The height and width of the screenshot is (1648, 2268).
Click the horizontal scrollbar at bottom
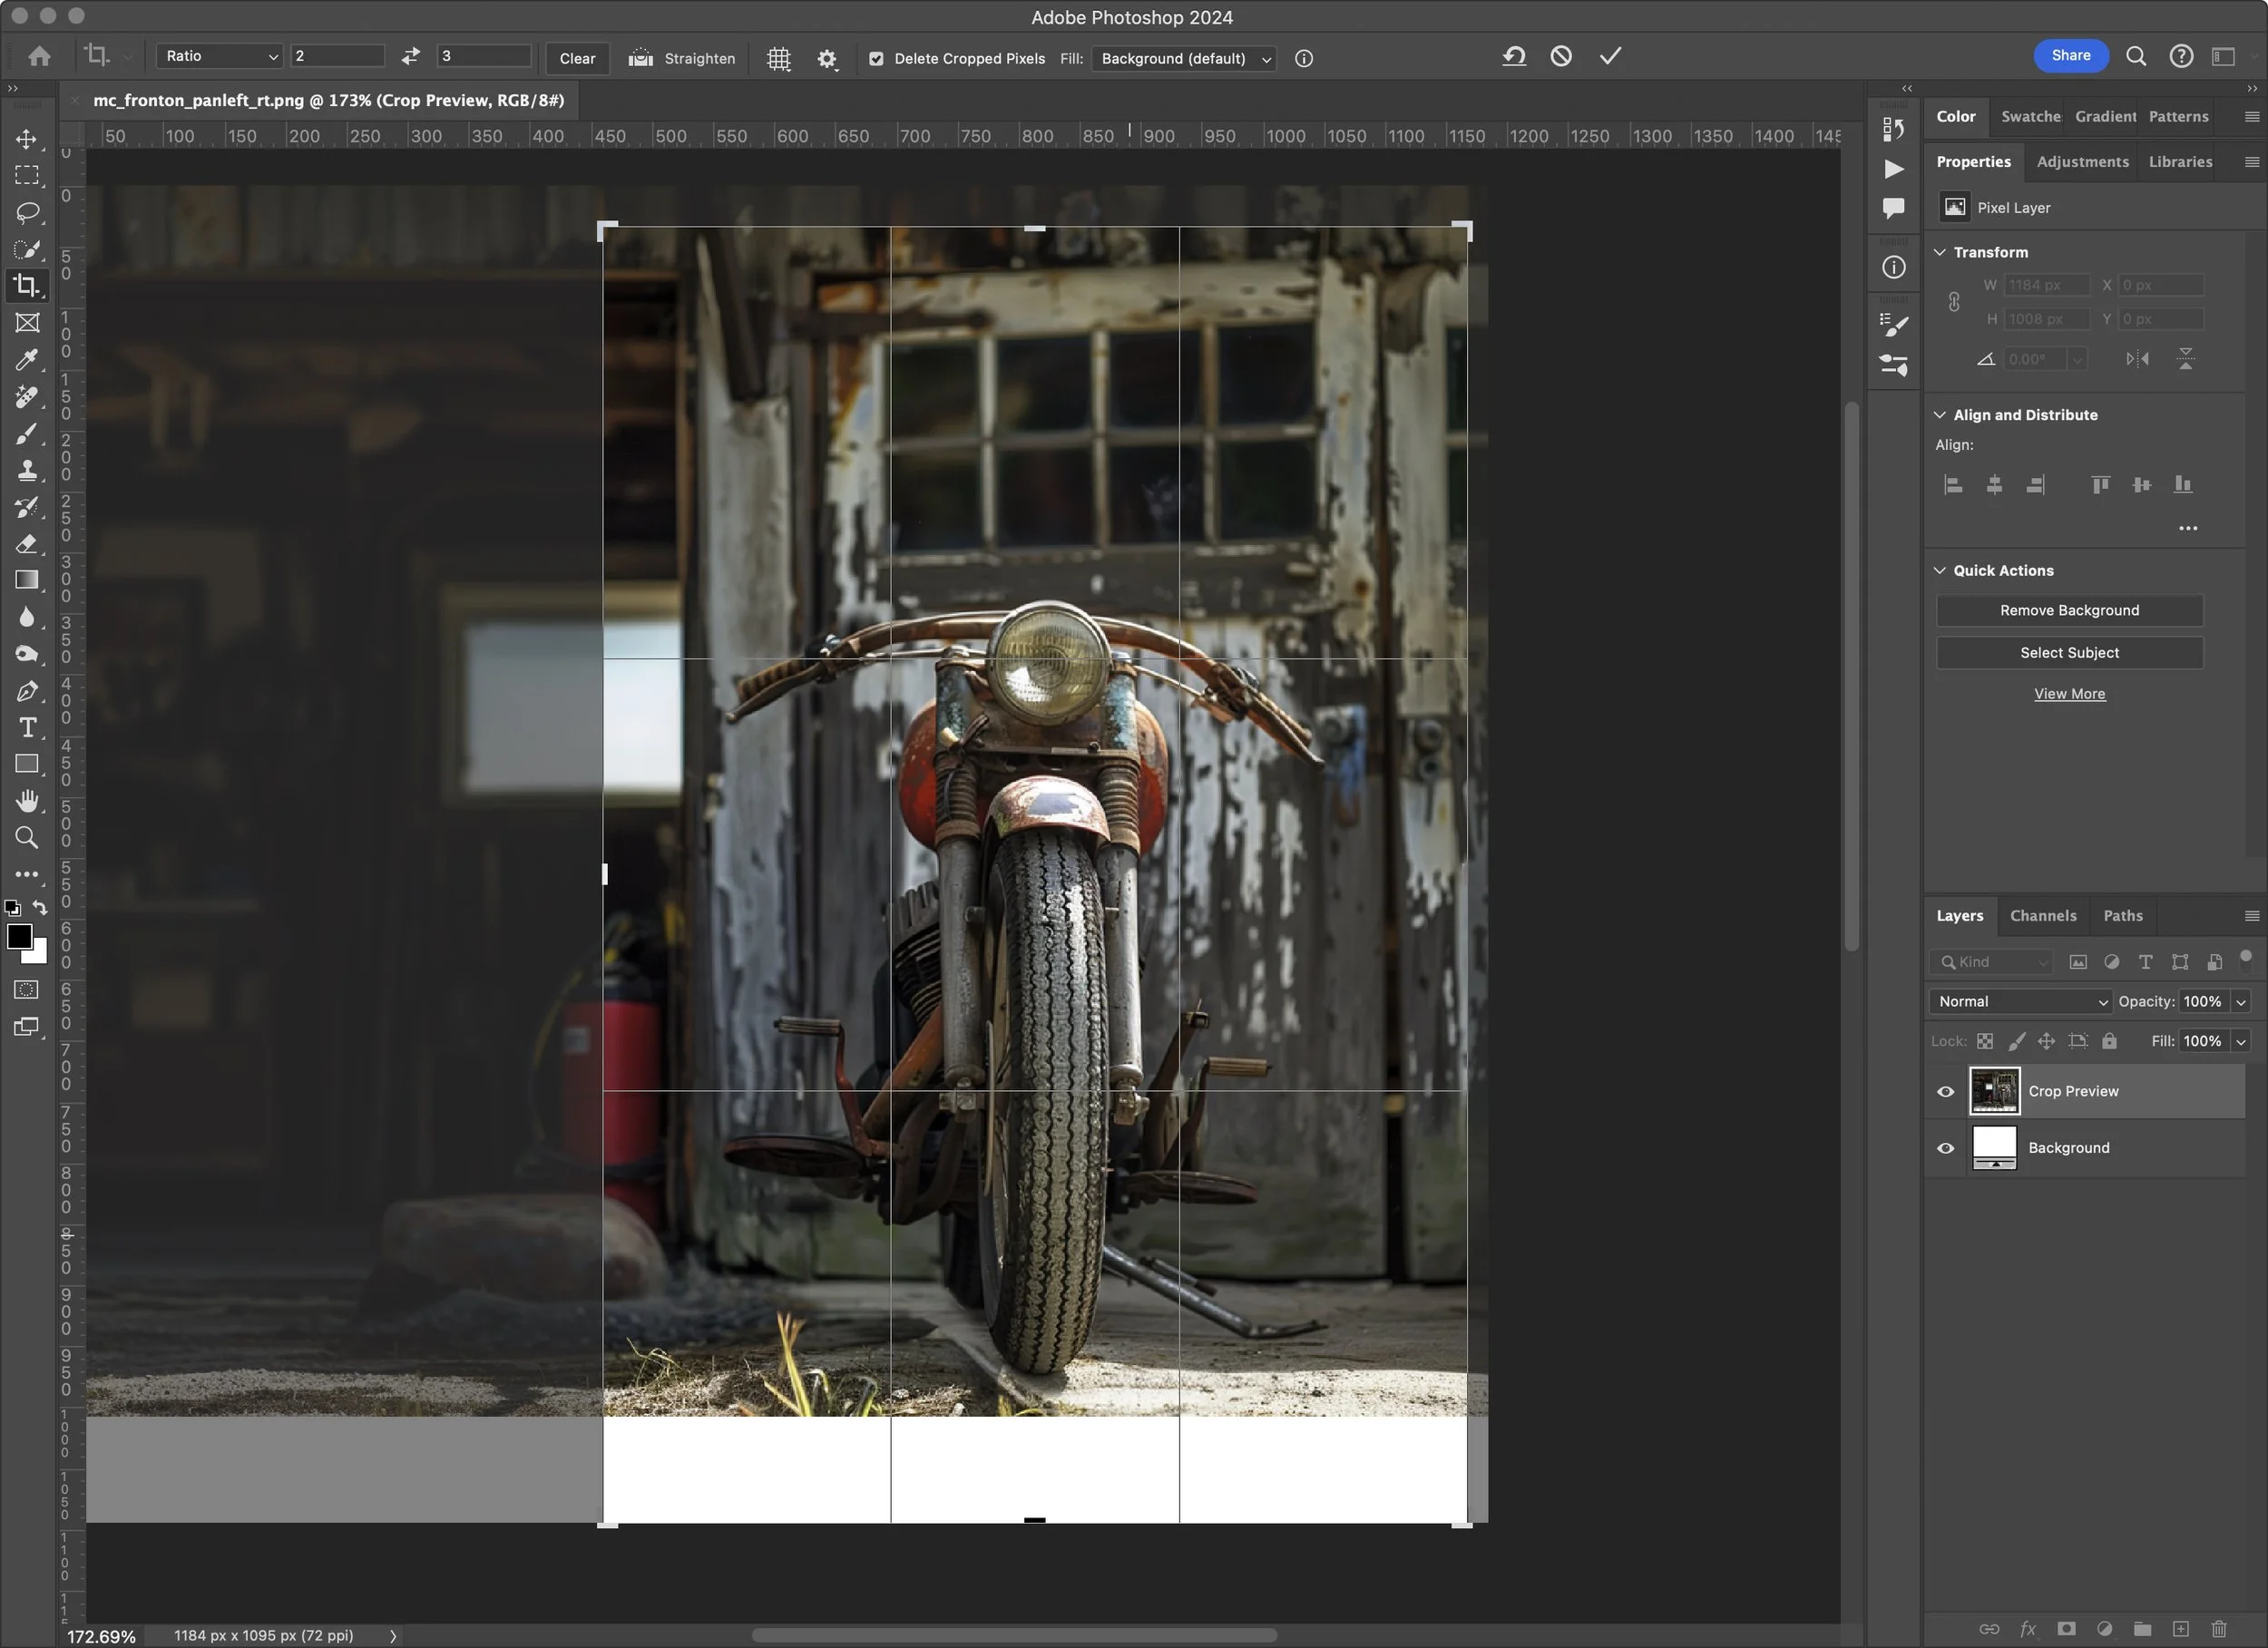point(1014,1636)
